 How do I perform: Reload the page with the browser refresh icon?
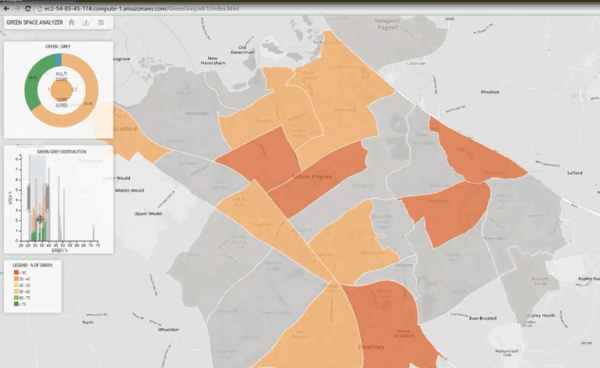[28, 8]
